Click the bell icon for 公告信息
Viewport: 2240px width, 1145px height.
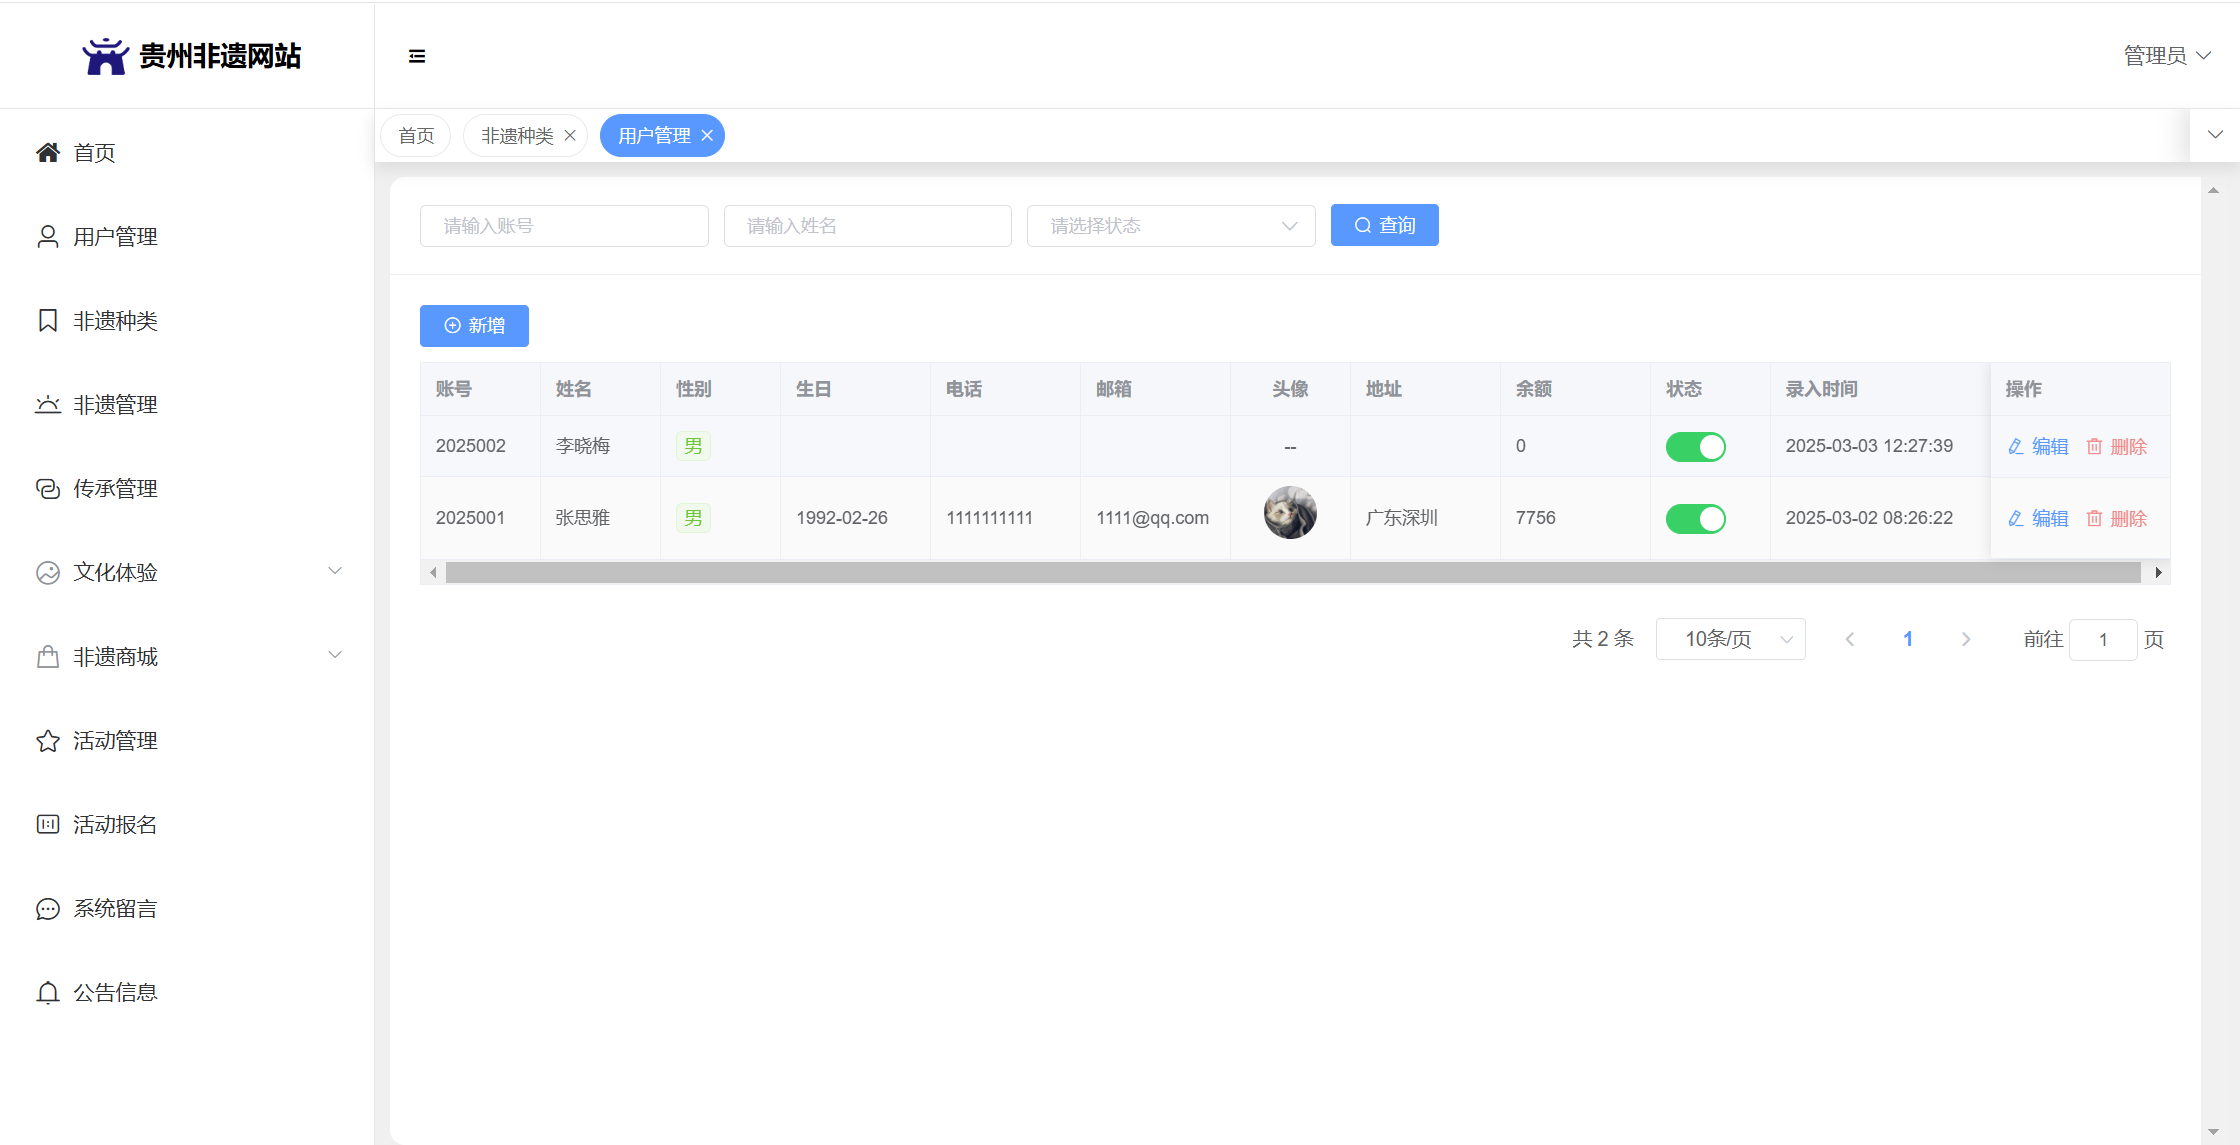[47, 992]
